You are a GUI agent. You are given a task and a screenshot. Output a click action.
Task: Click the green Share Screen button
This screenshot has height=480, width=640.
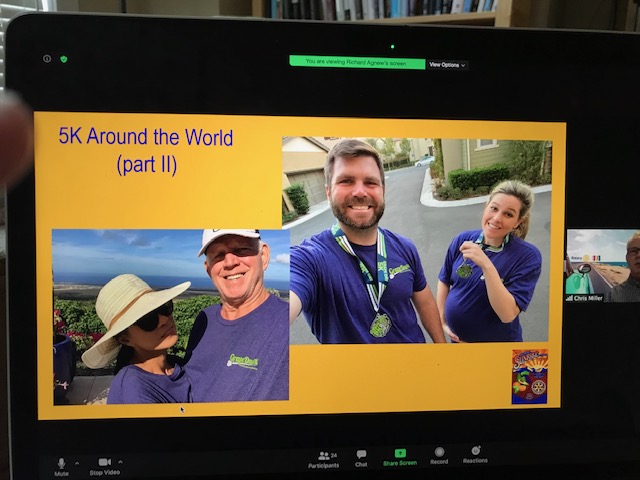(x=400, y=456)
